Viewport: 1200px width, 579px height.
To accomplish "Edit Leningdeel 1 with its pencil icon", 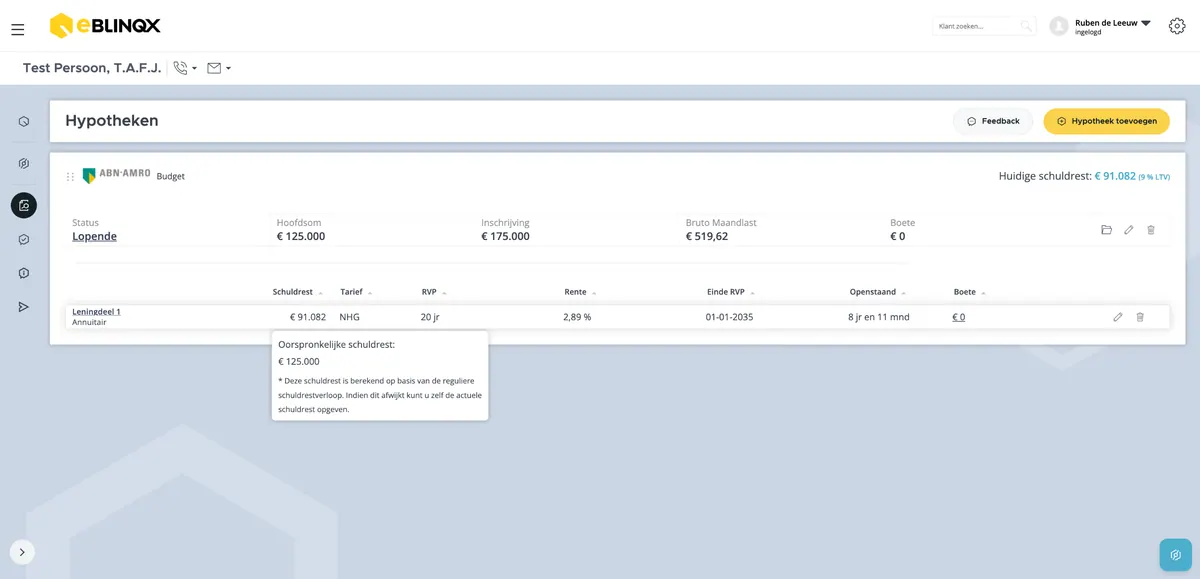I will [x=1118, y=317].
